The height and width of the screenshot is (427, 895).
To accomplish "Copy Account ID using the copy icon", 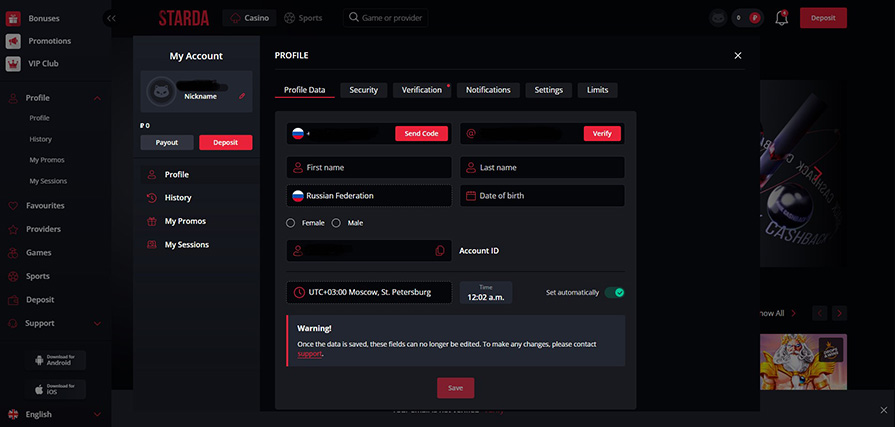I will pos(439,250).
